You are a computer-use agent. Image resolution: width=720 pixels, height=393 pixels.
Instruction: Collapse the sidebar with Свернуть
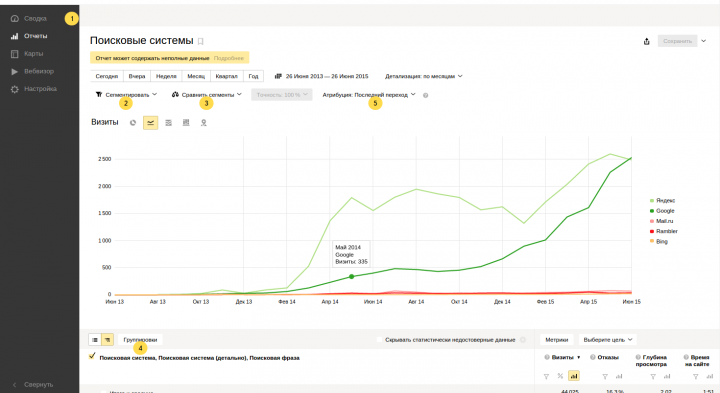click(x=33, y=384)
